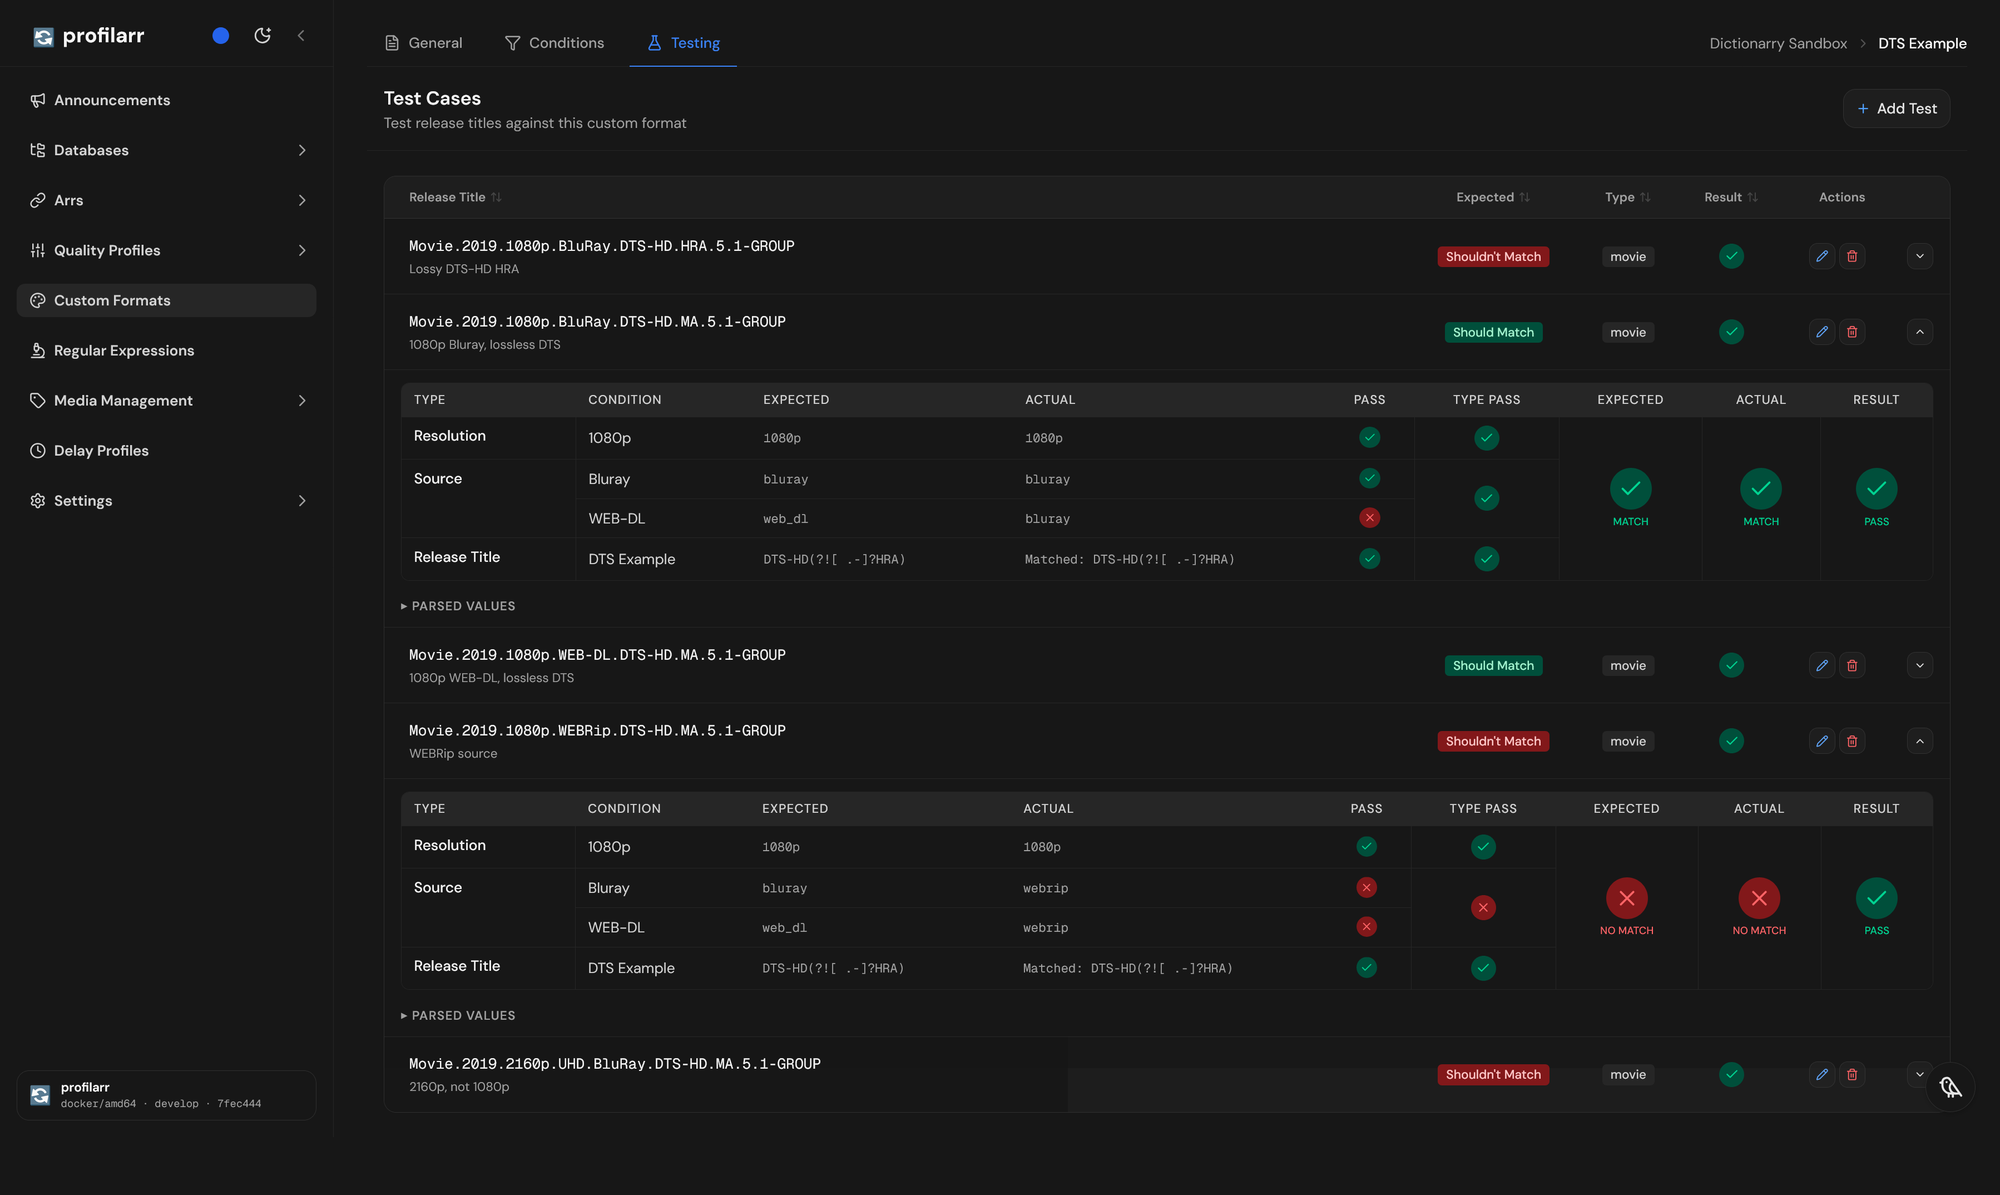Sort by Expected column
Screen dimensions: 2000x1195
tap(1493, 198)
